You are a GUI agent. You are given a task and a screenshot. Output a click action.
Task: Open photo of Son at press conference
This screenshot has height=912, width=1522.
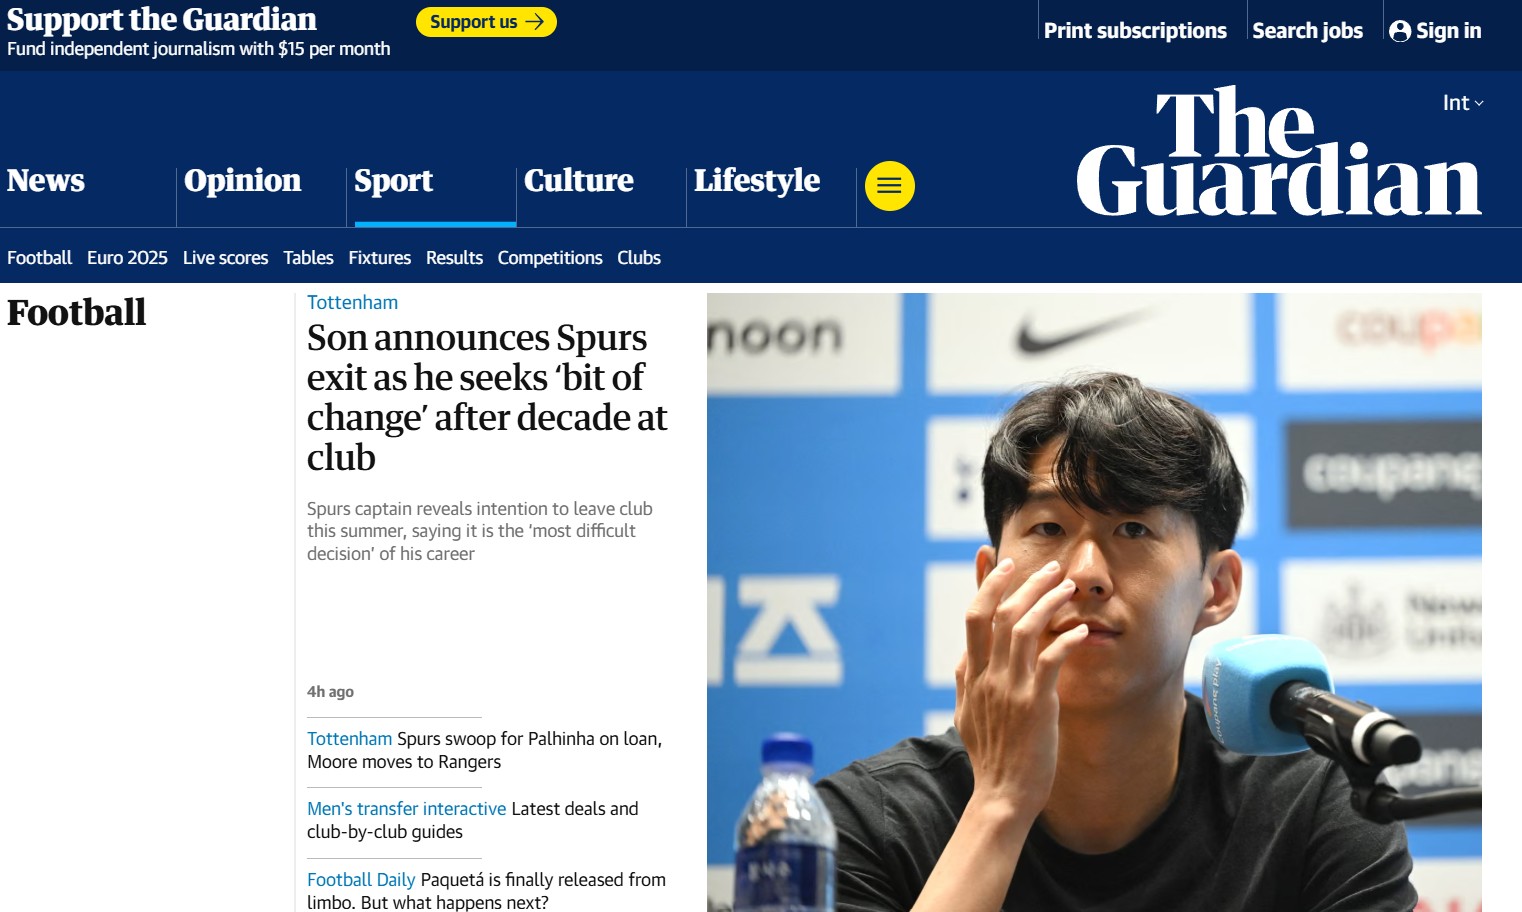tap(1094, 602)
